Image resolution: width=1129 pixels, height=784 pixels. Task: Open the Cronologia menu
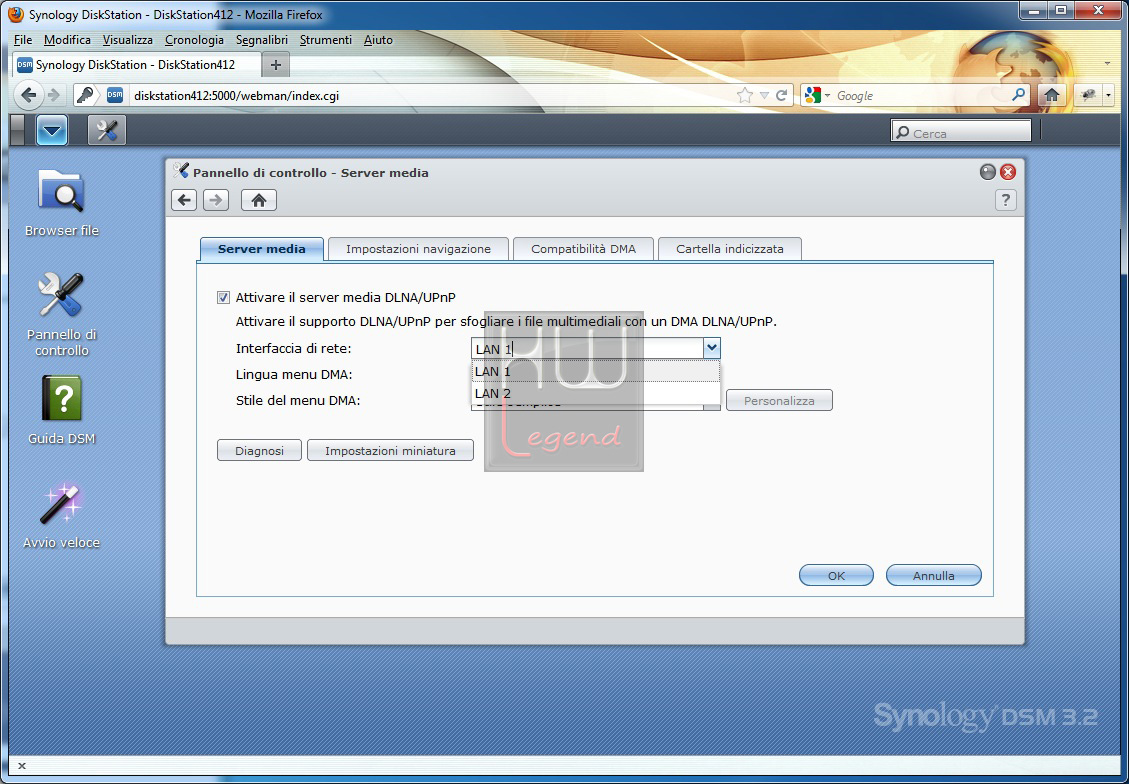[194, 40]
